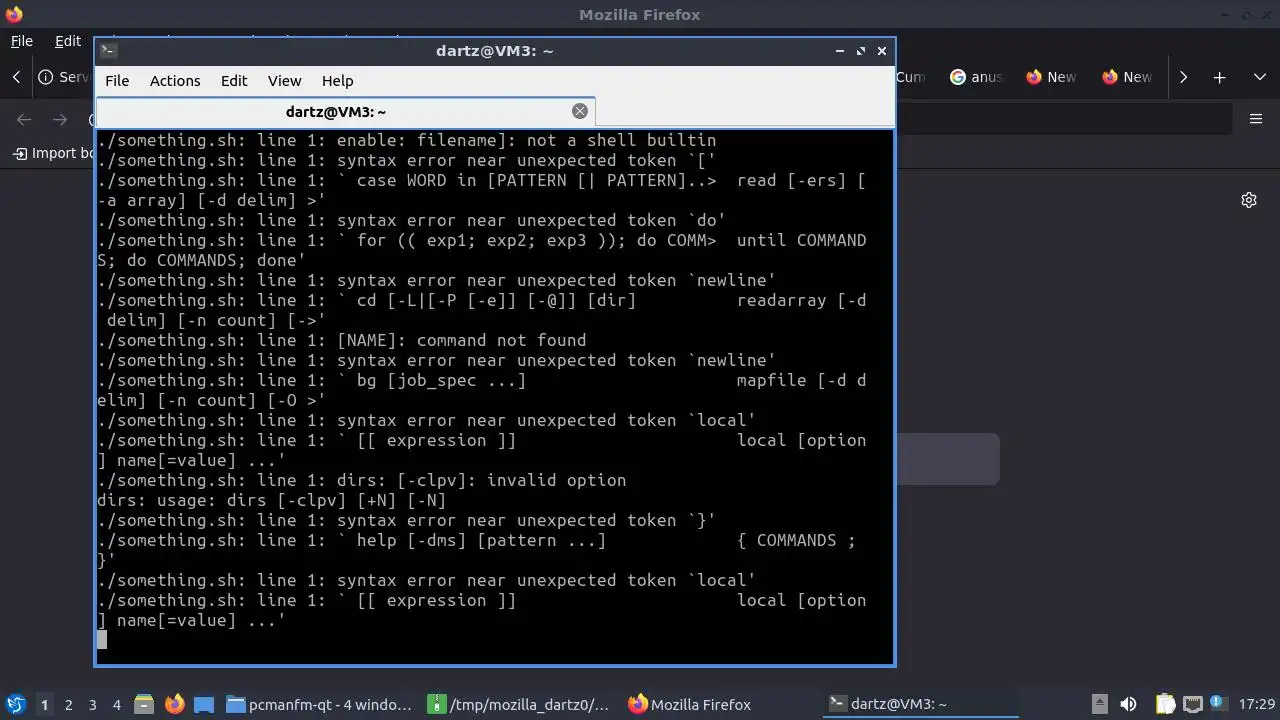This screenshot has width=1280, height=720.
Task: Open the Help menu in the terminal
Action: (337, 81)
